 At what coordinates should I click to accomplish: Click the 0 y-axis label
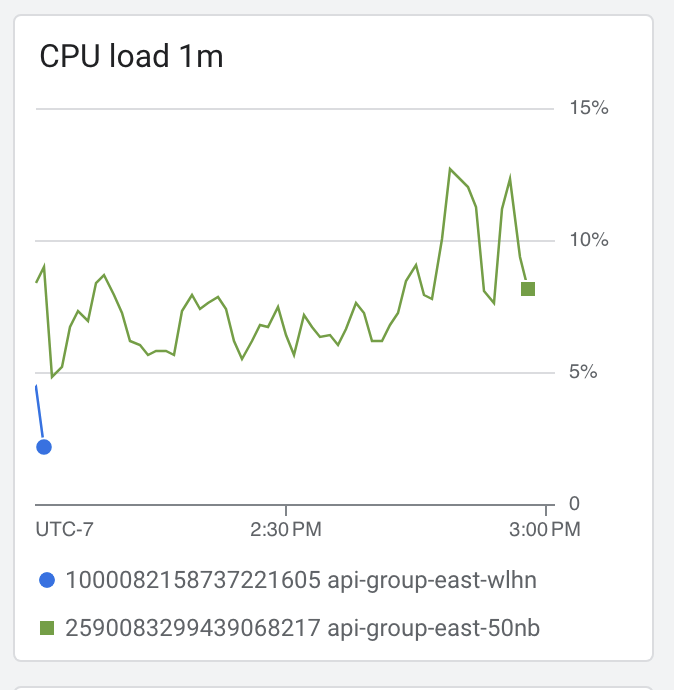[574, 503]
